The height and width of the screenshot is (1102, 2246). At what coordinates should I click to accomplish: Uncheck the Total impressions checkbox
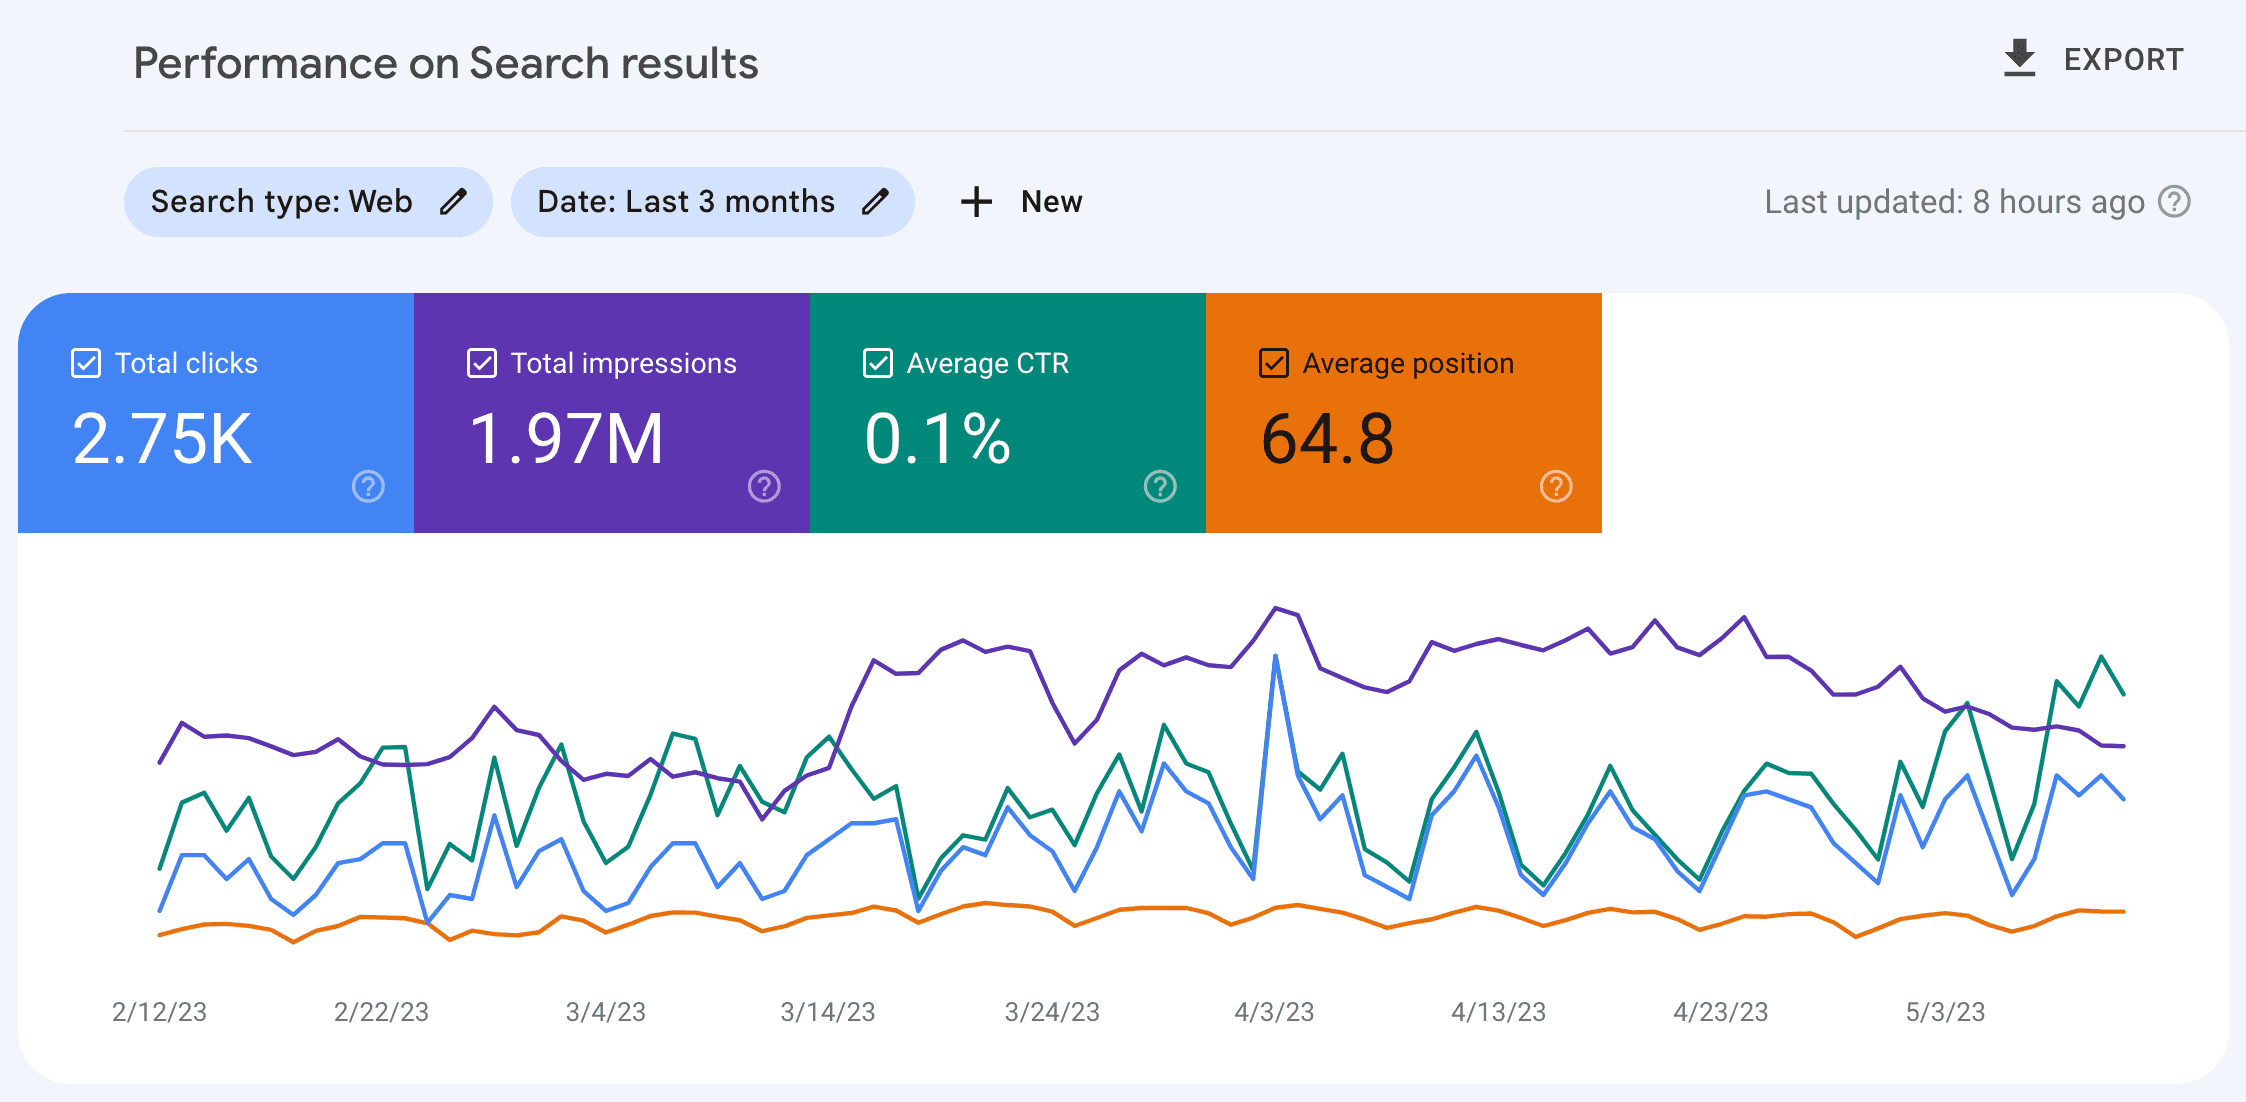[482, 363]
